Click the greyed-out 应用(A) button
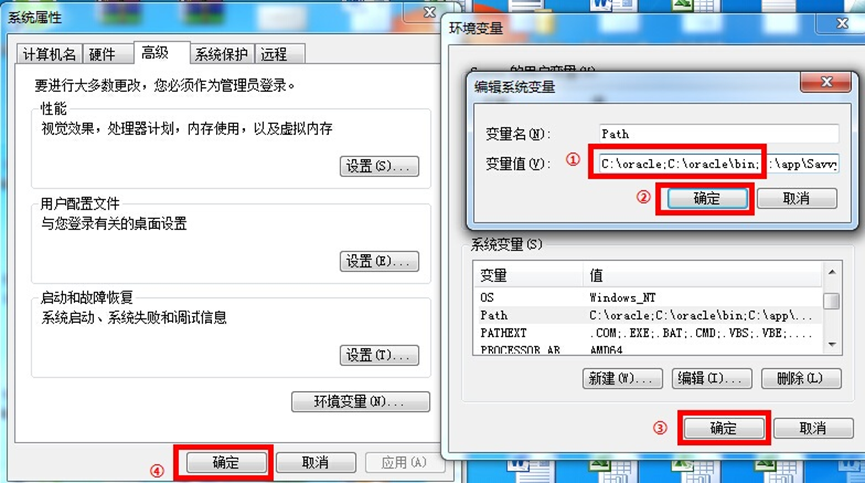Viewport: 865px width, 483px height. (404, 462)
